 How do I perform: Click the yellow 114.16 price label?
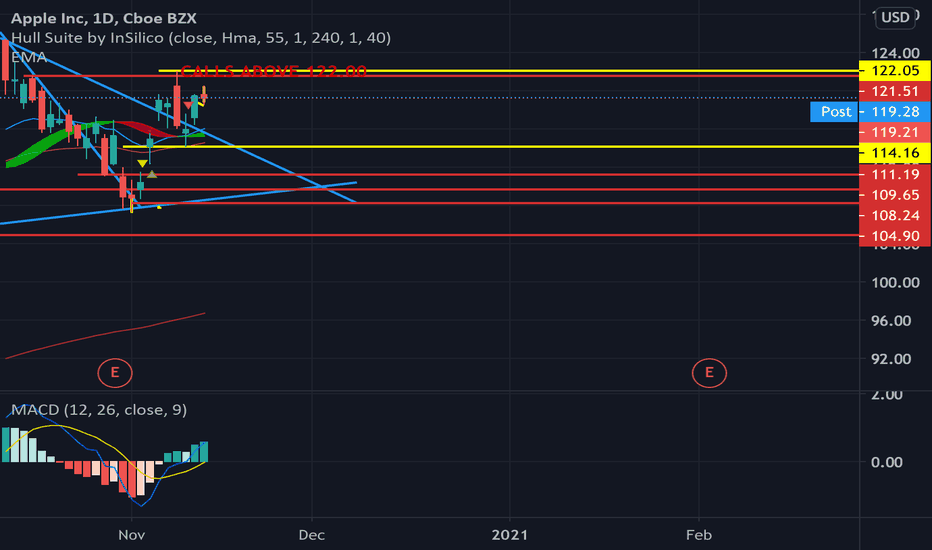(x=895, y=153)
